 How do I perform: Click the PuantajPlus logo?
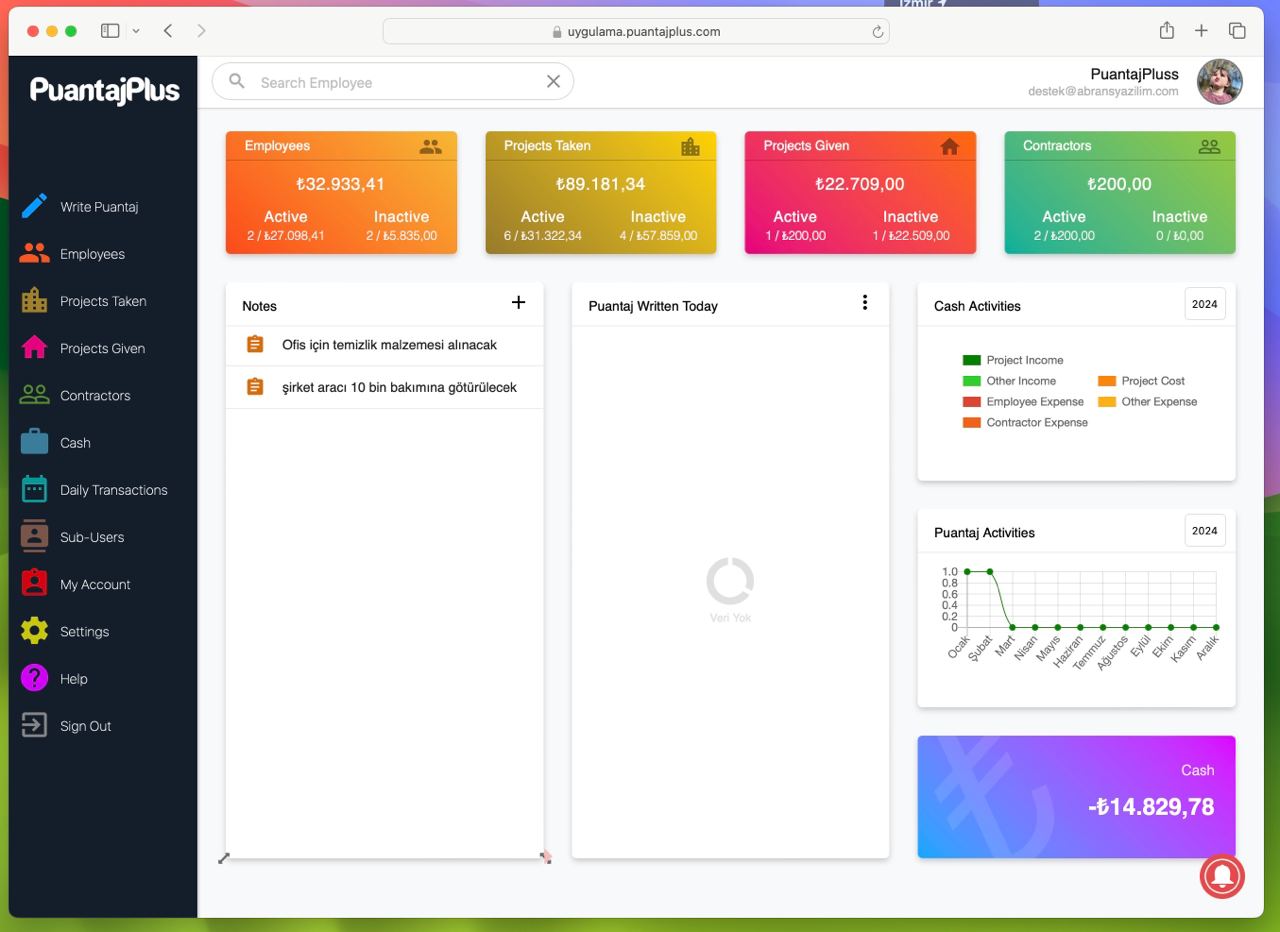tap(105, 90)
